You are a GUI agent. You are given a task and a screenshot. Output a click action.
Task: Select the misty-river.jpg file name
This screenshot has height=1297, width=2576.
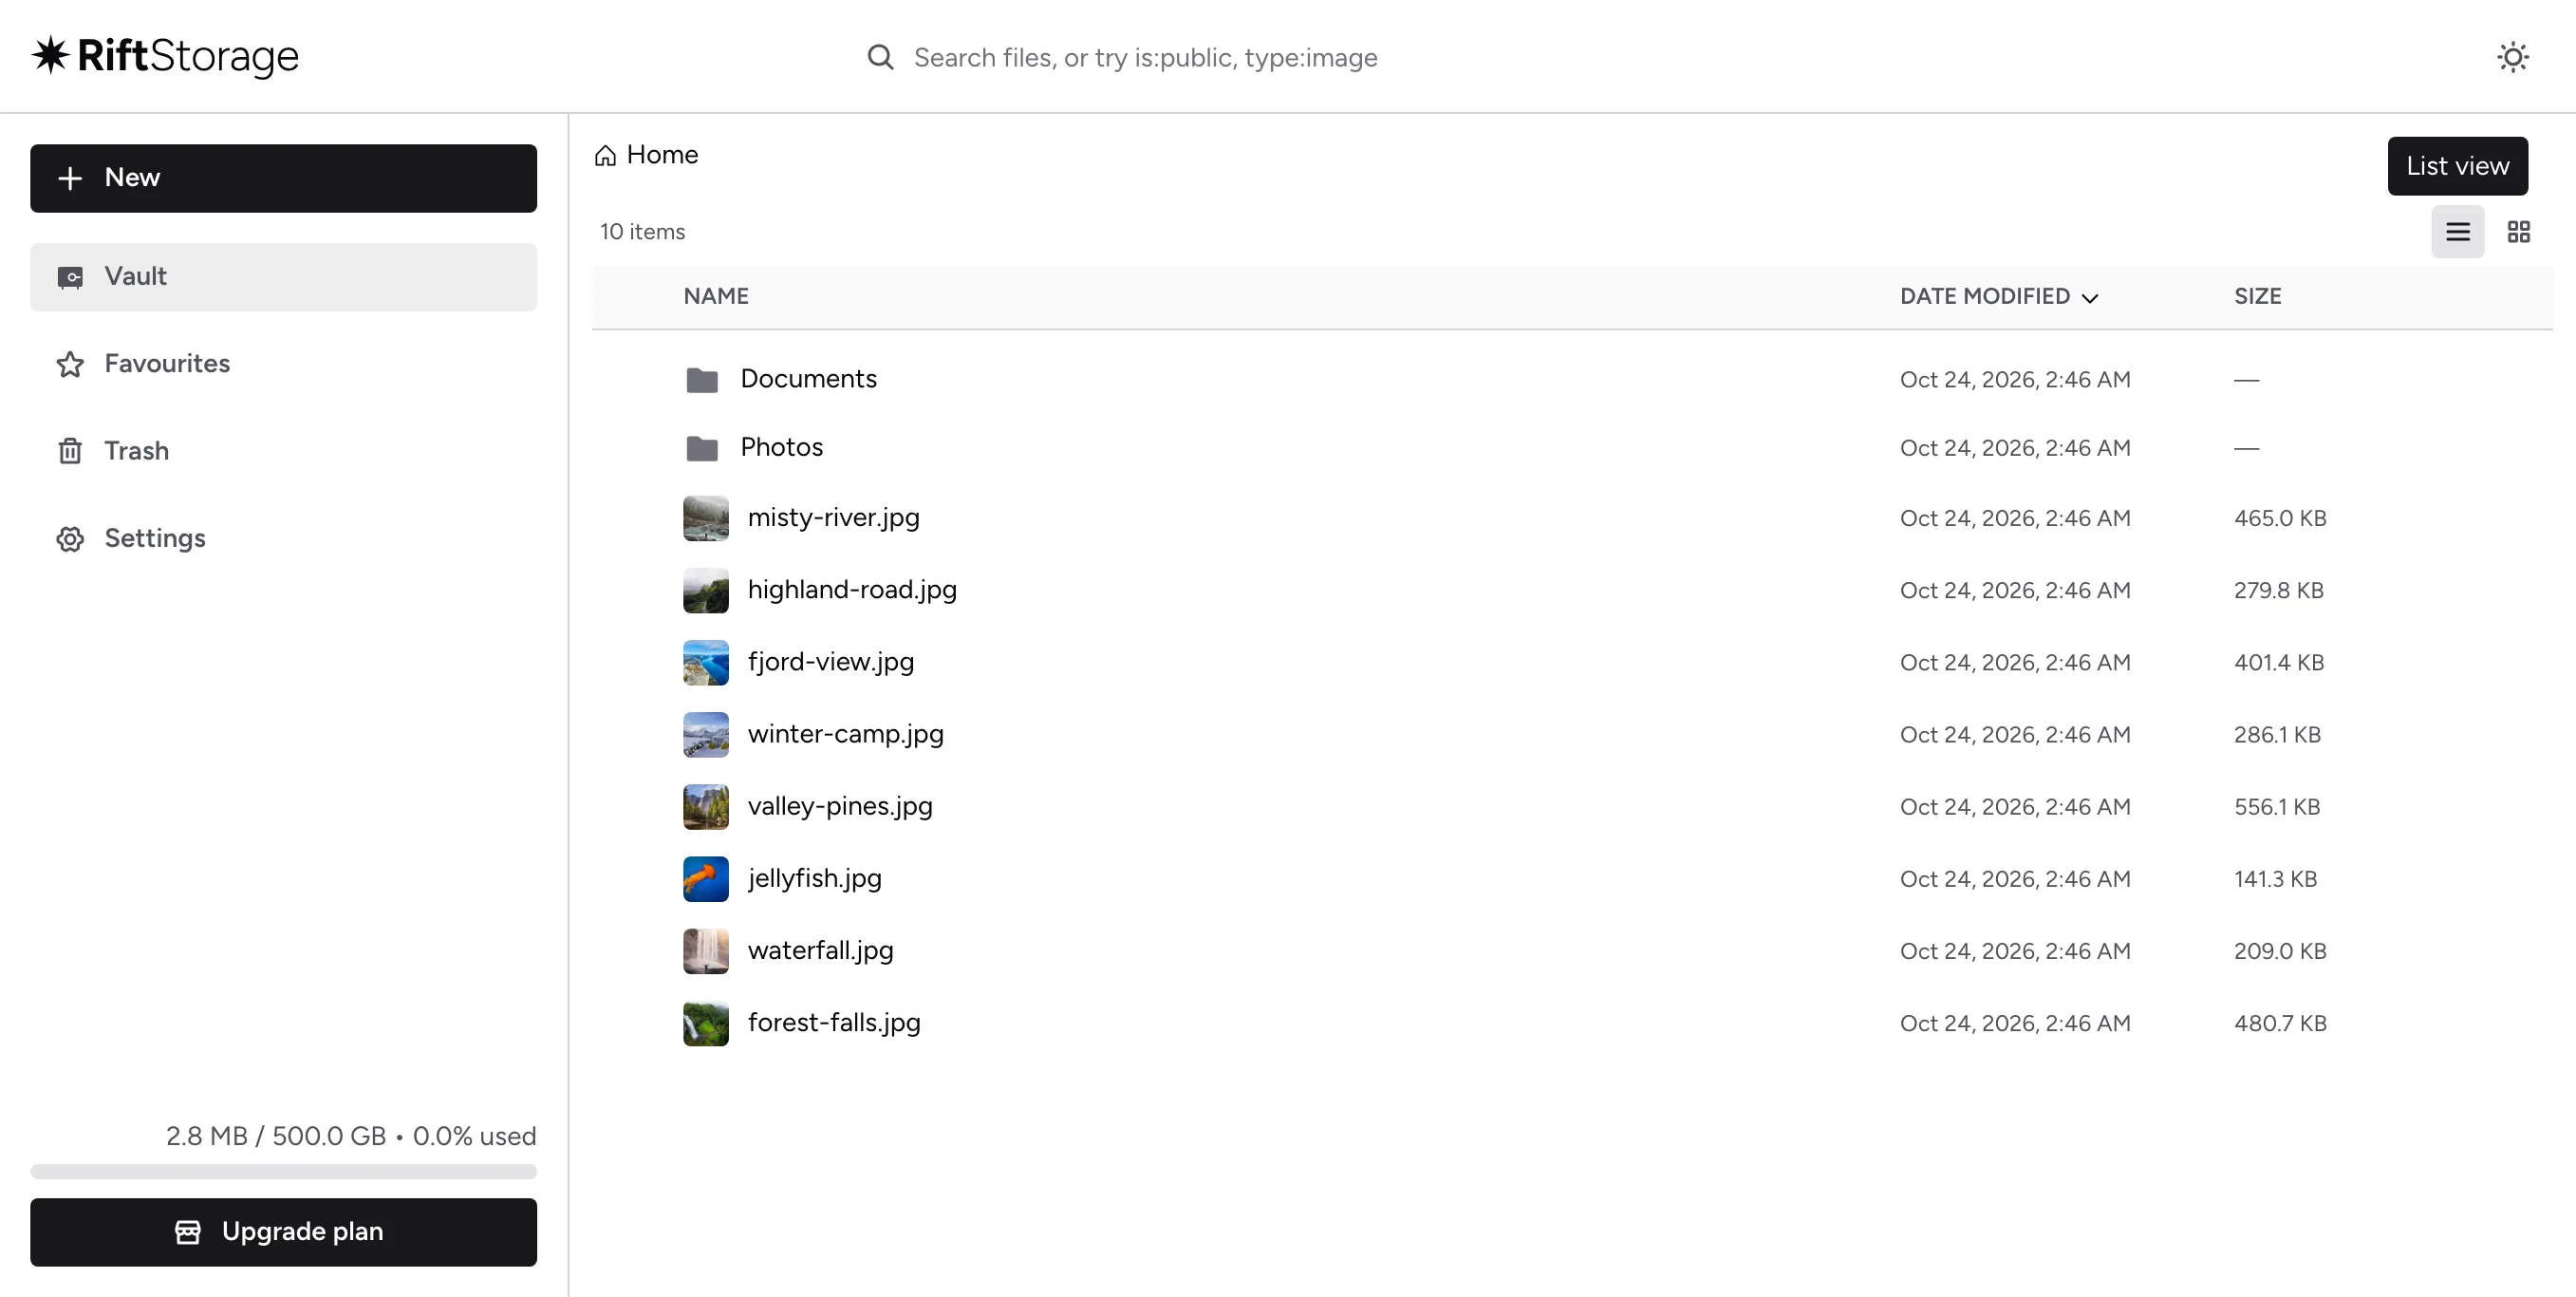833,518
